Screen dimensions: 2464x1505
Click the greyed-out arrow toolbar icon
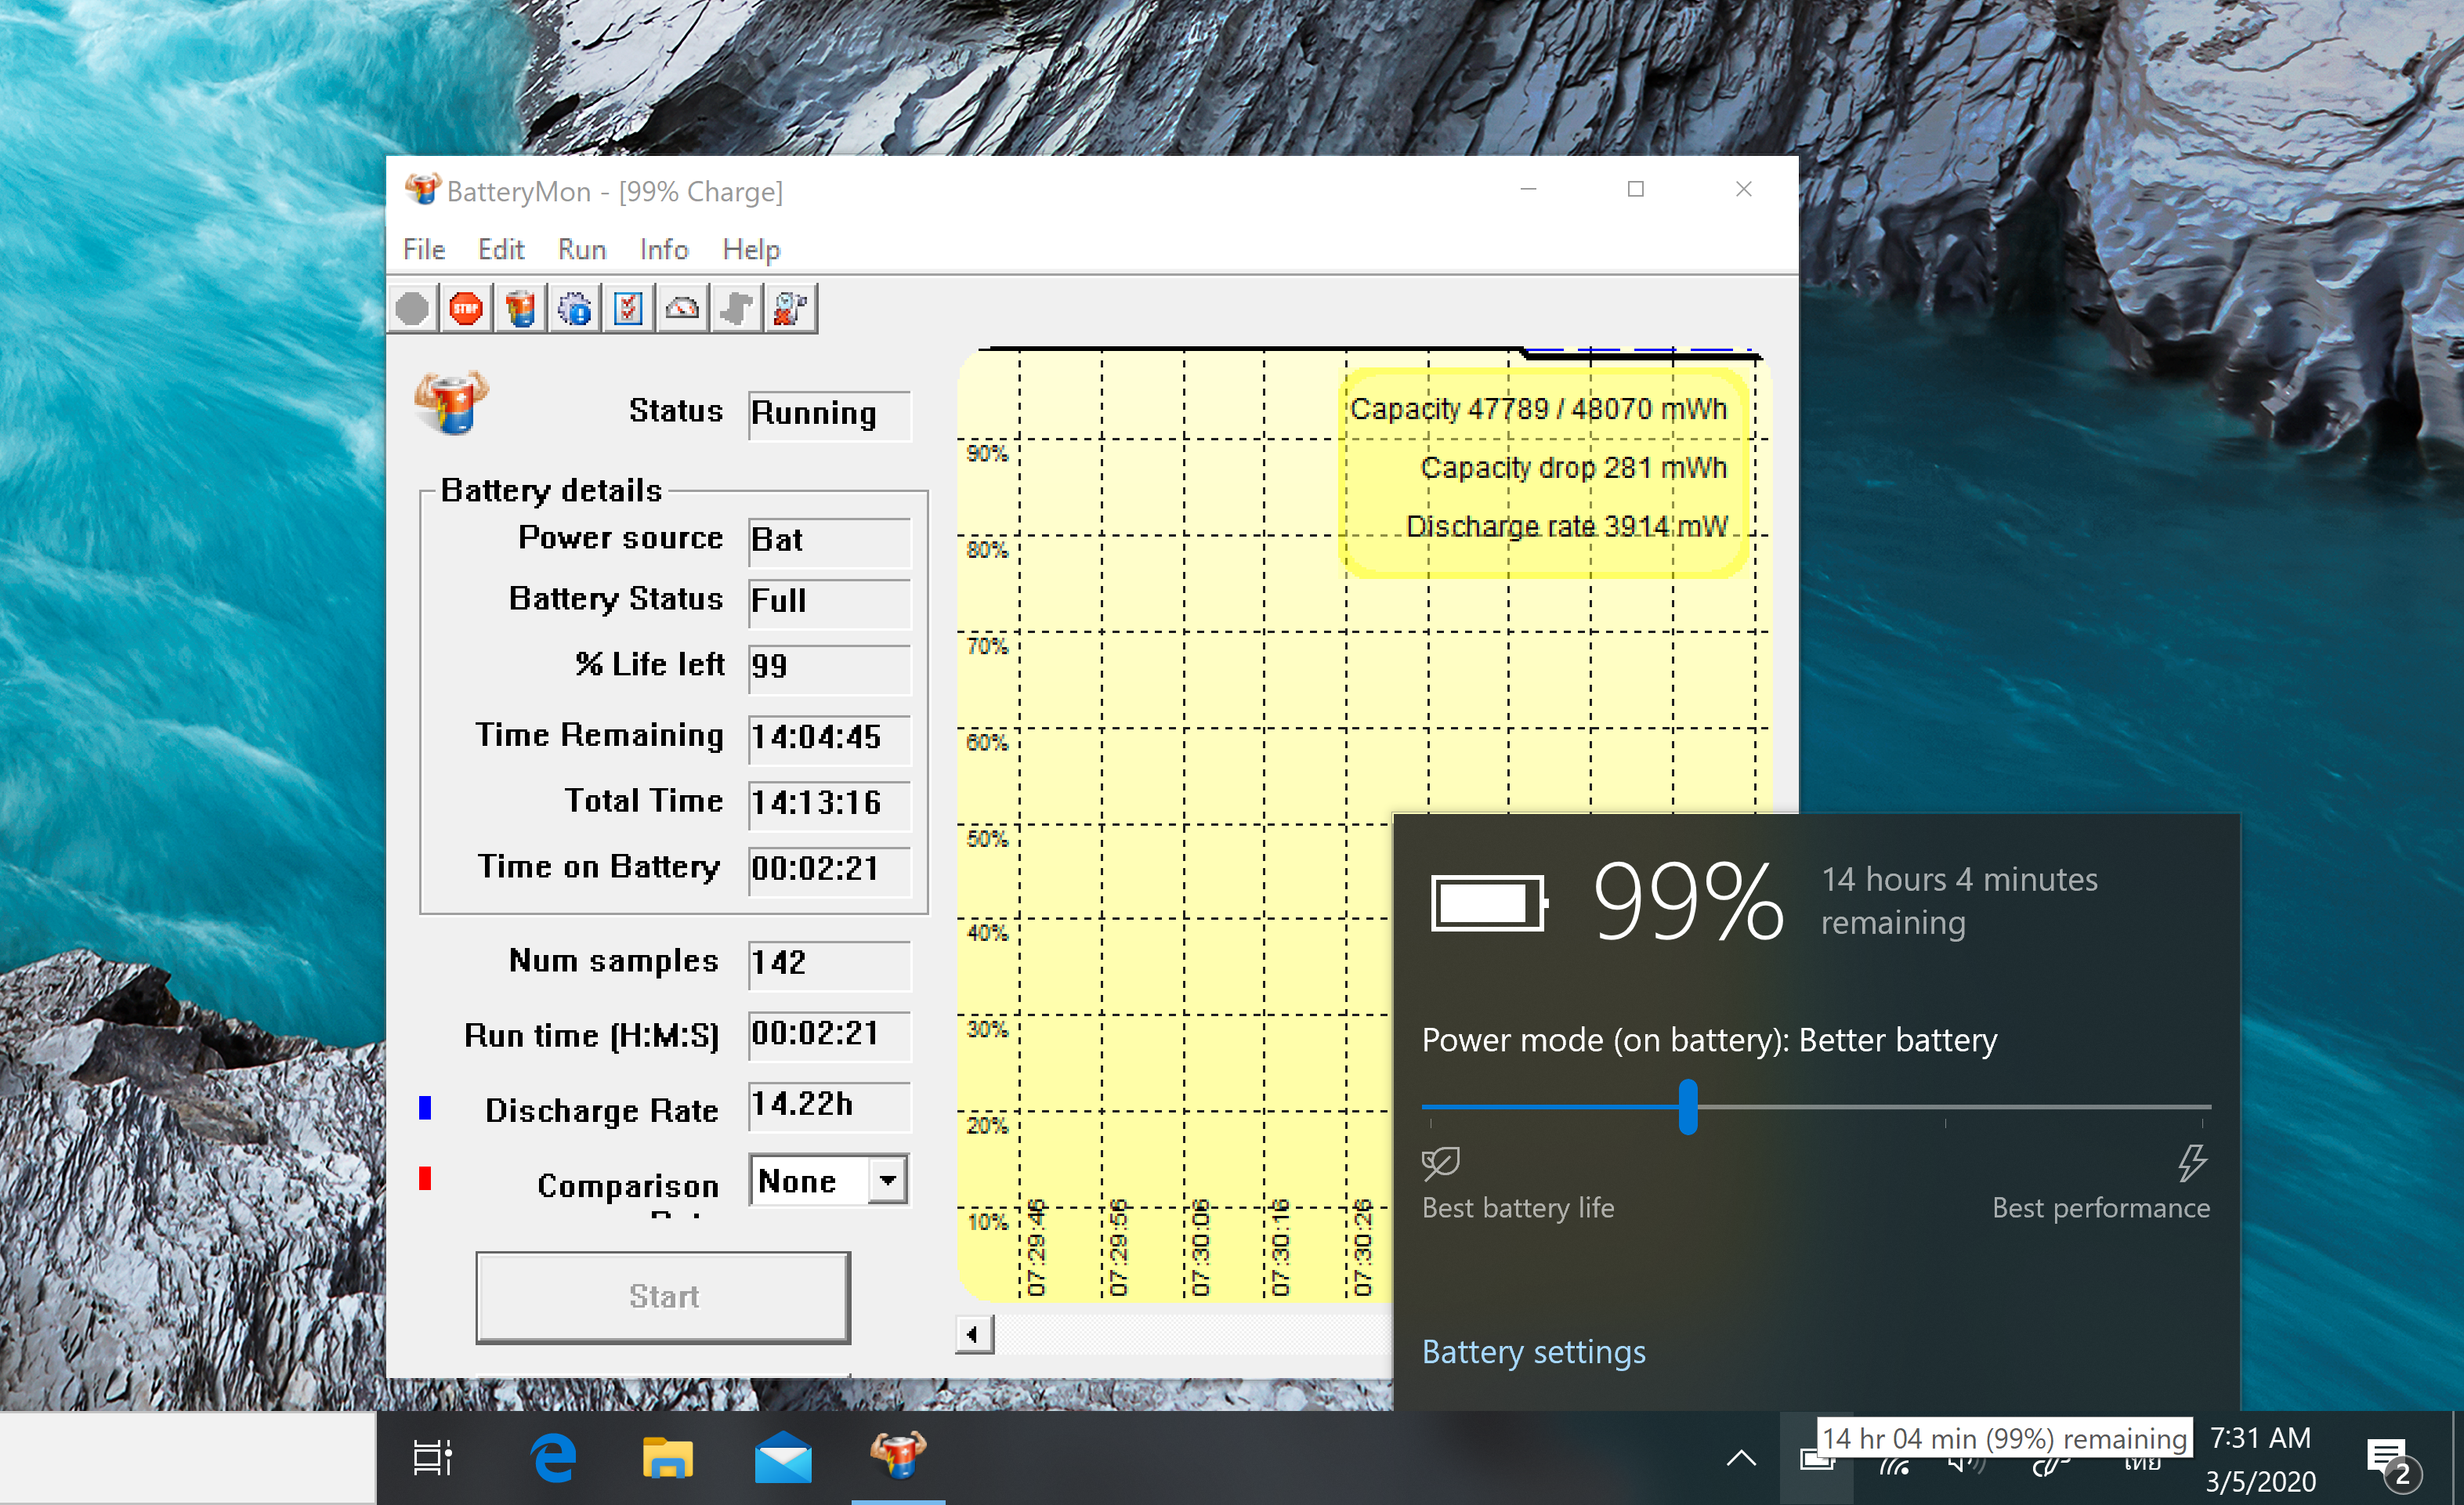[x=736, y=308]
